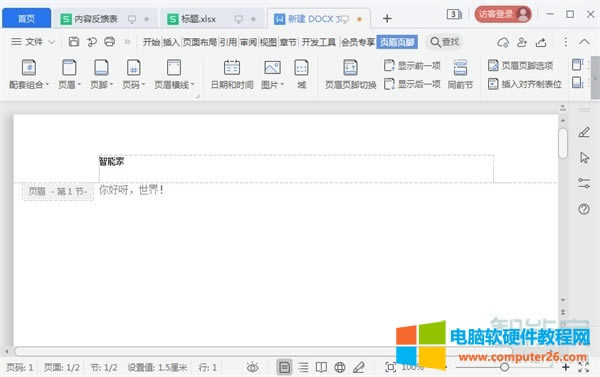
Task: Switch to web layout globe icon
Action: (340, 368)
